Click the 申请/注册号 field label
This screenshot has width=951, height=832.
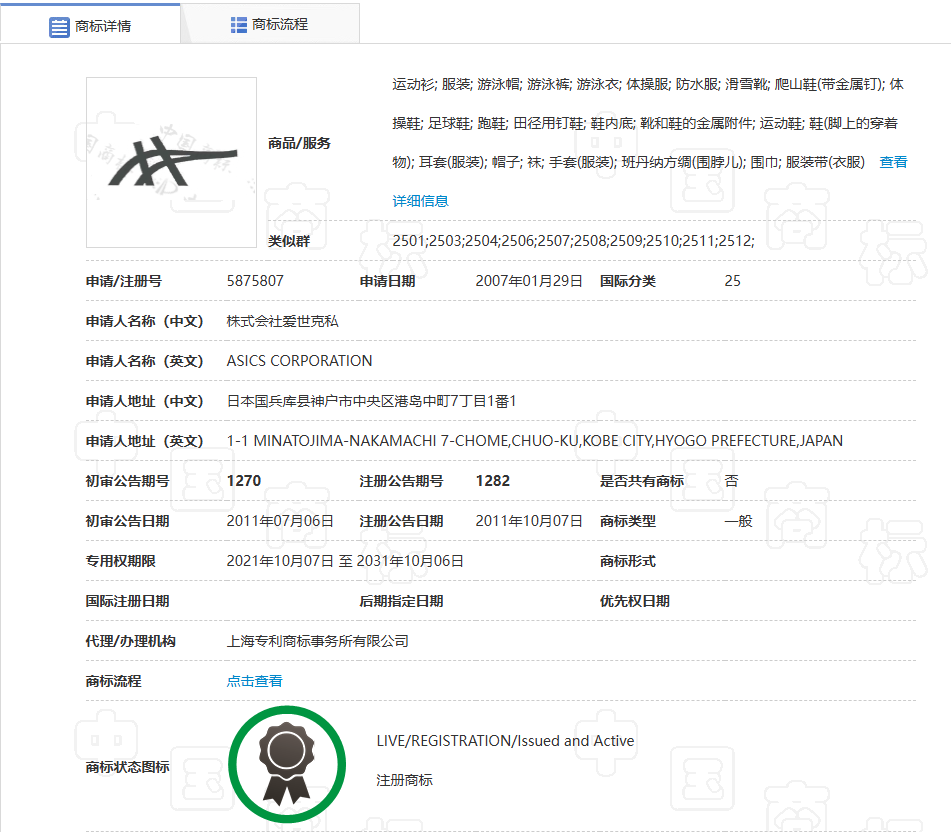point(124,281)
